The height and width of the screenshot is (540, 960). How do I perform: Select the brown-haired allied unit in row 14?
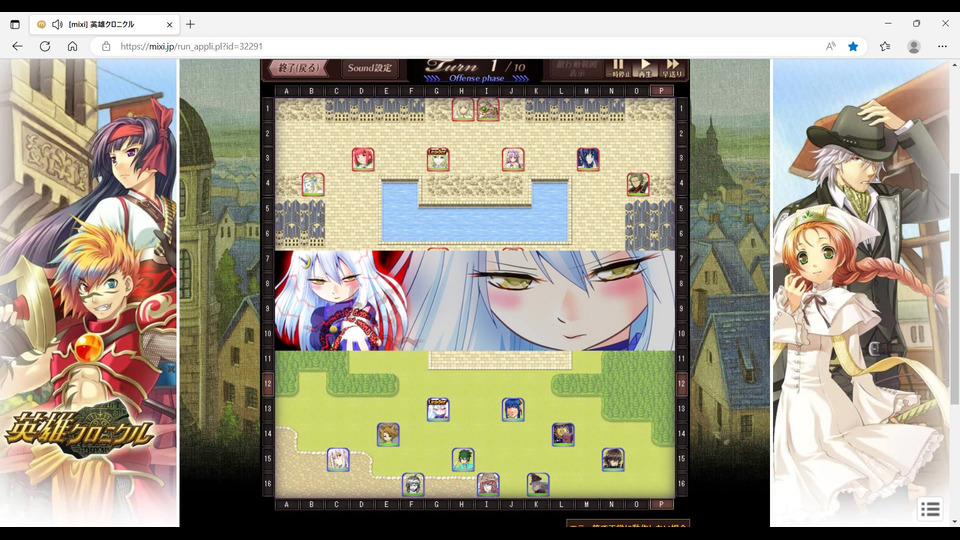click(x=388, y=435)
